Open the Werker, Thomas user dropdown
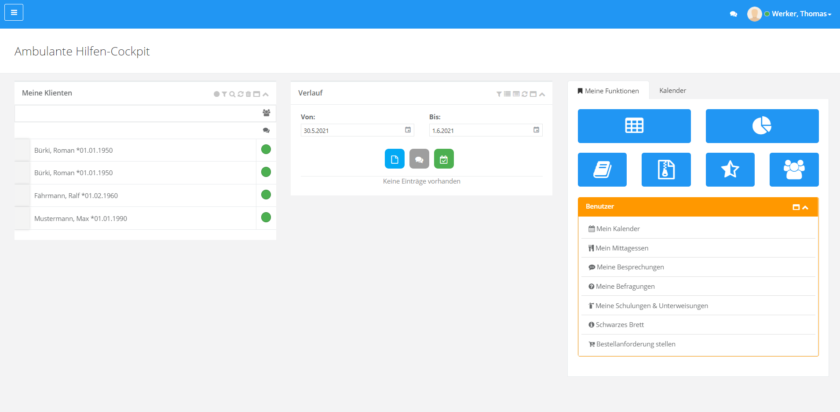Viewport: 840px width, 412px height. [x=799, y=14]
